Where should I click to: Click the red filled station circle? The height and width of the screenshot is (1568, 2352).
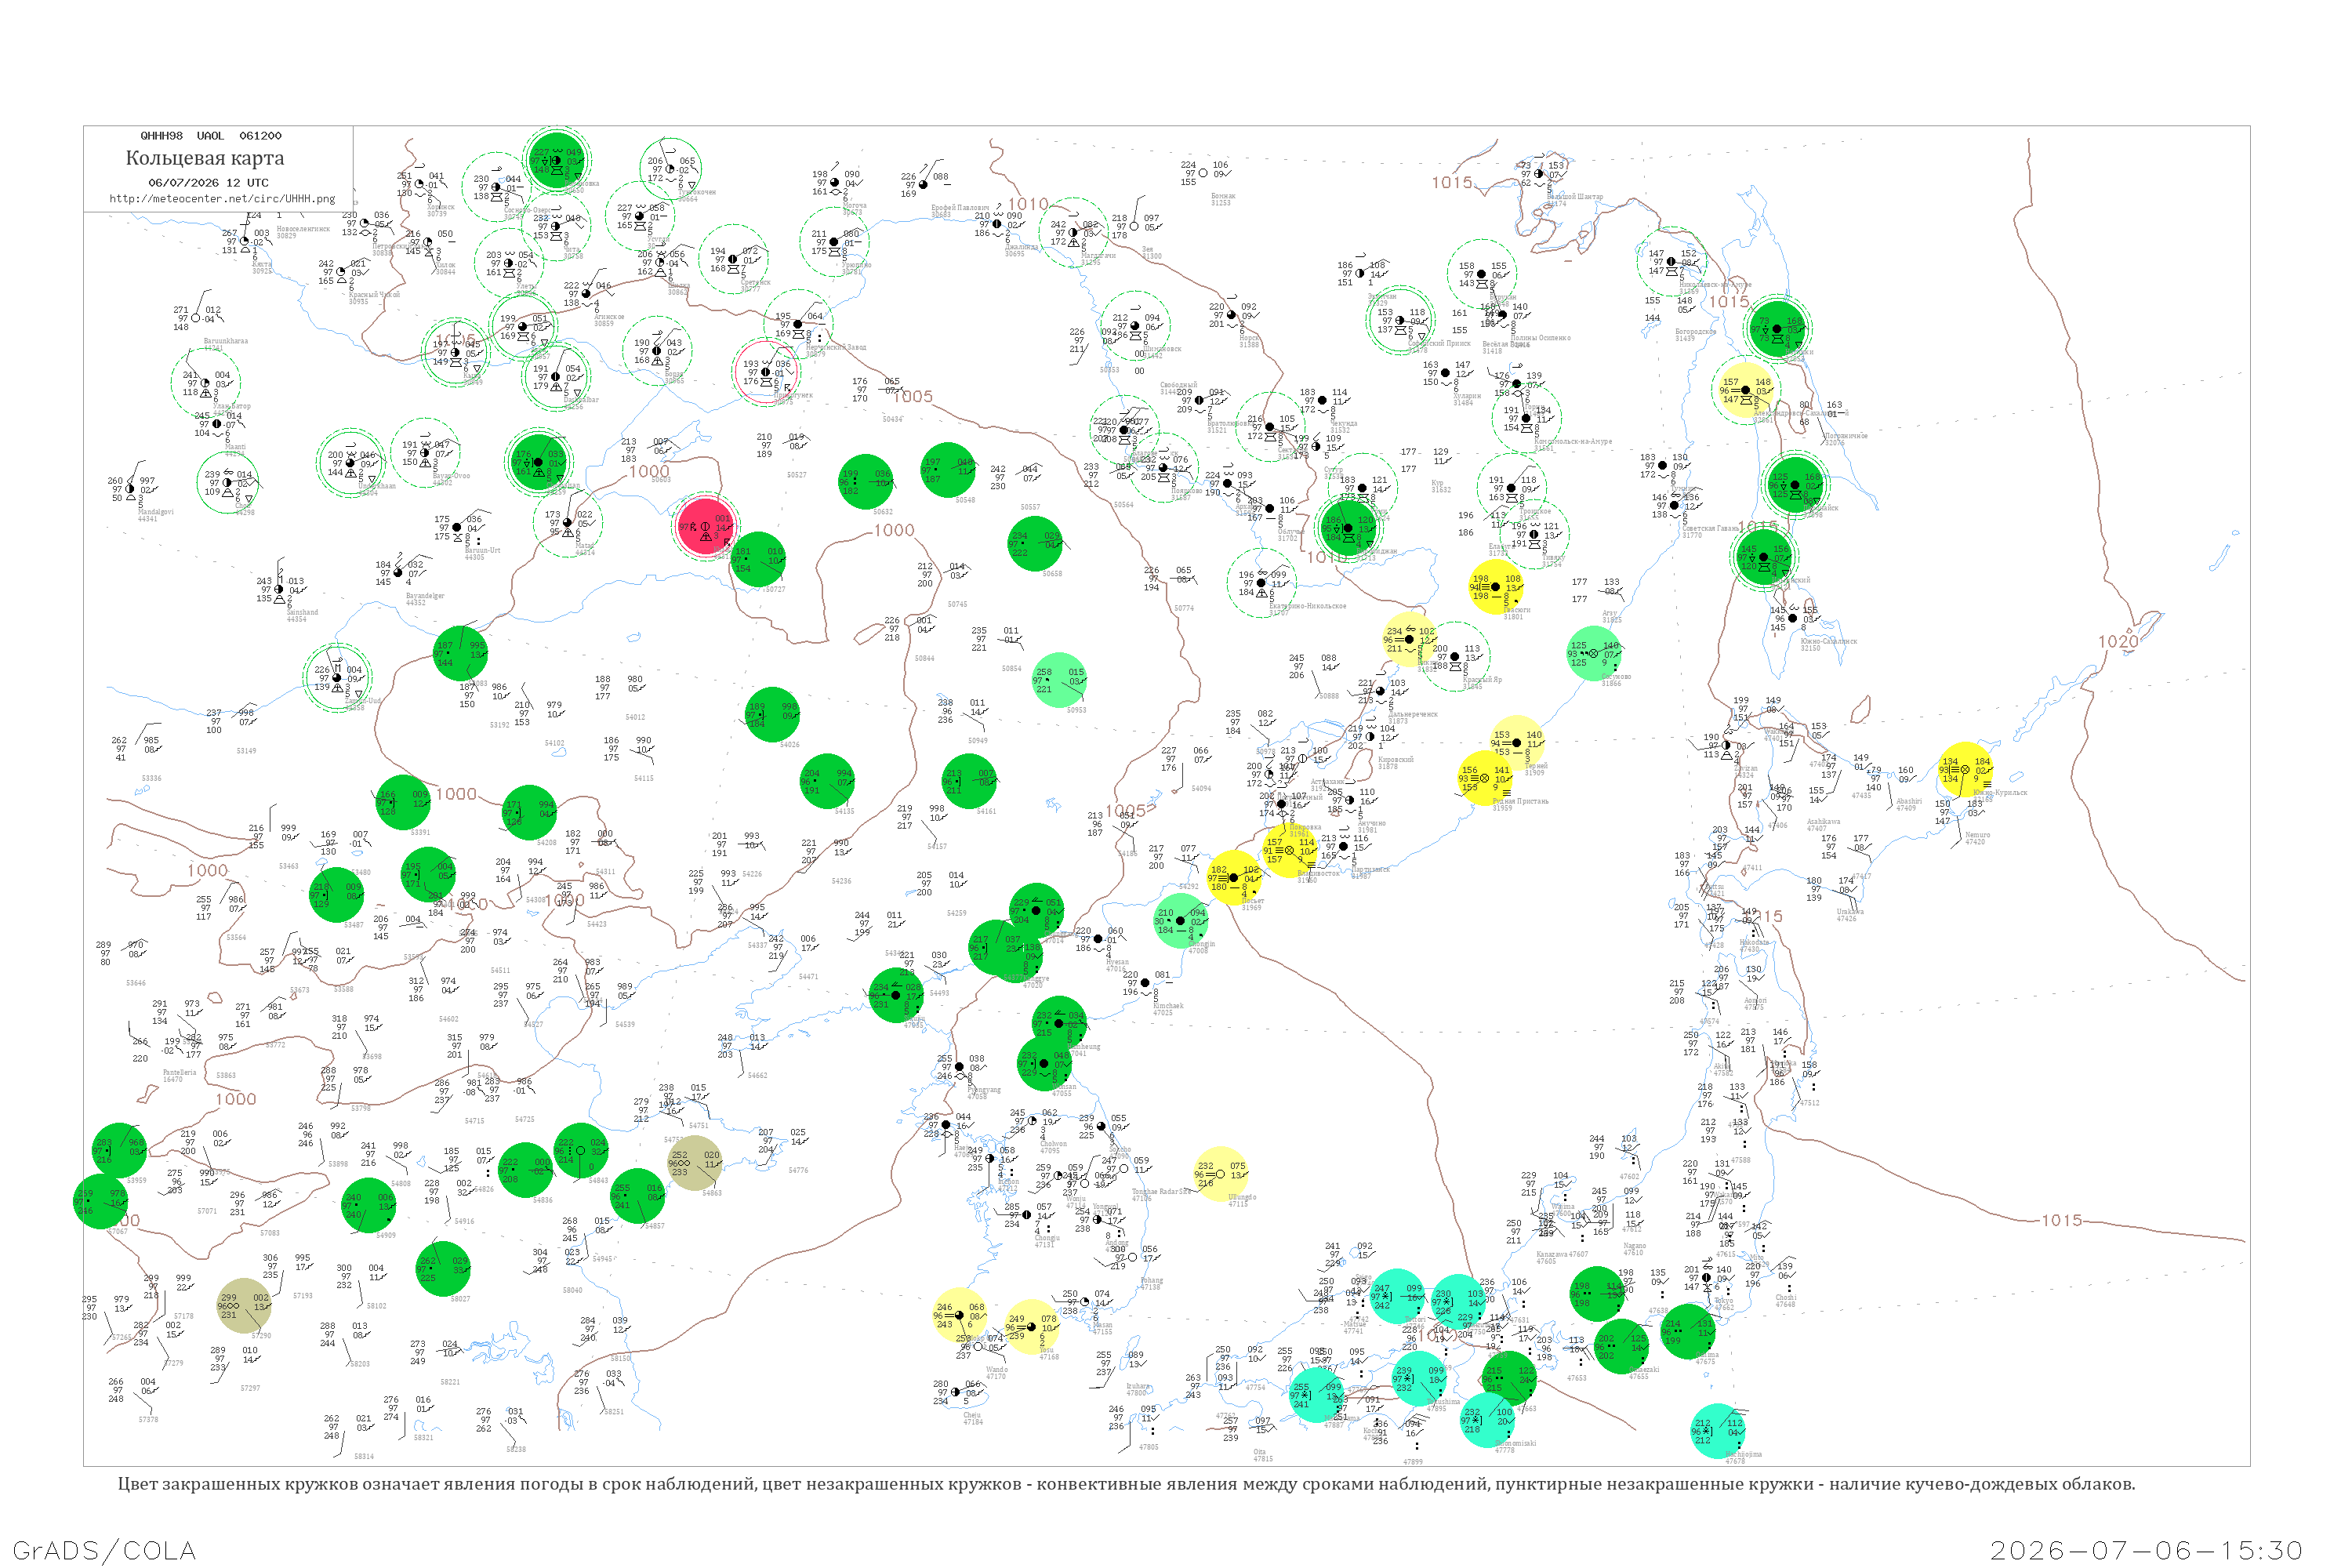(x=705, y=527)
